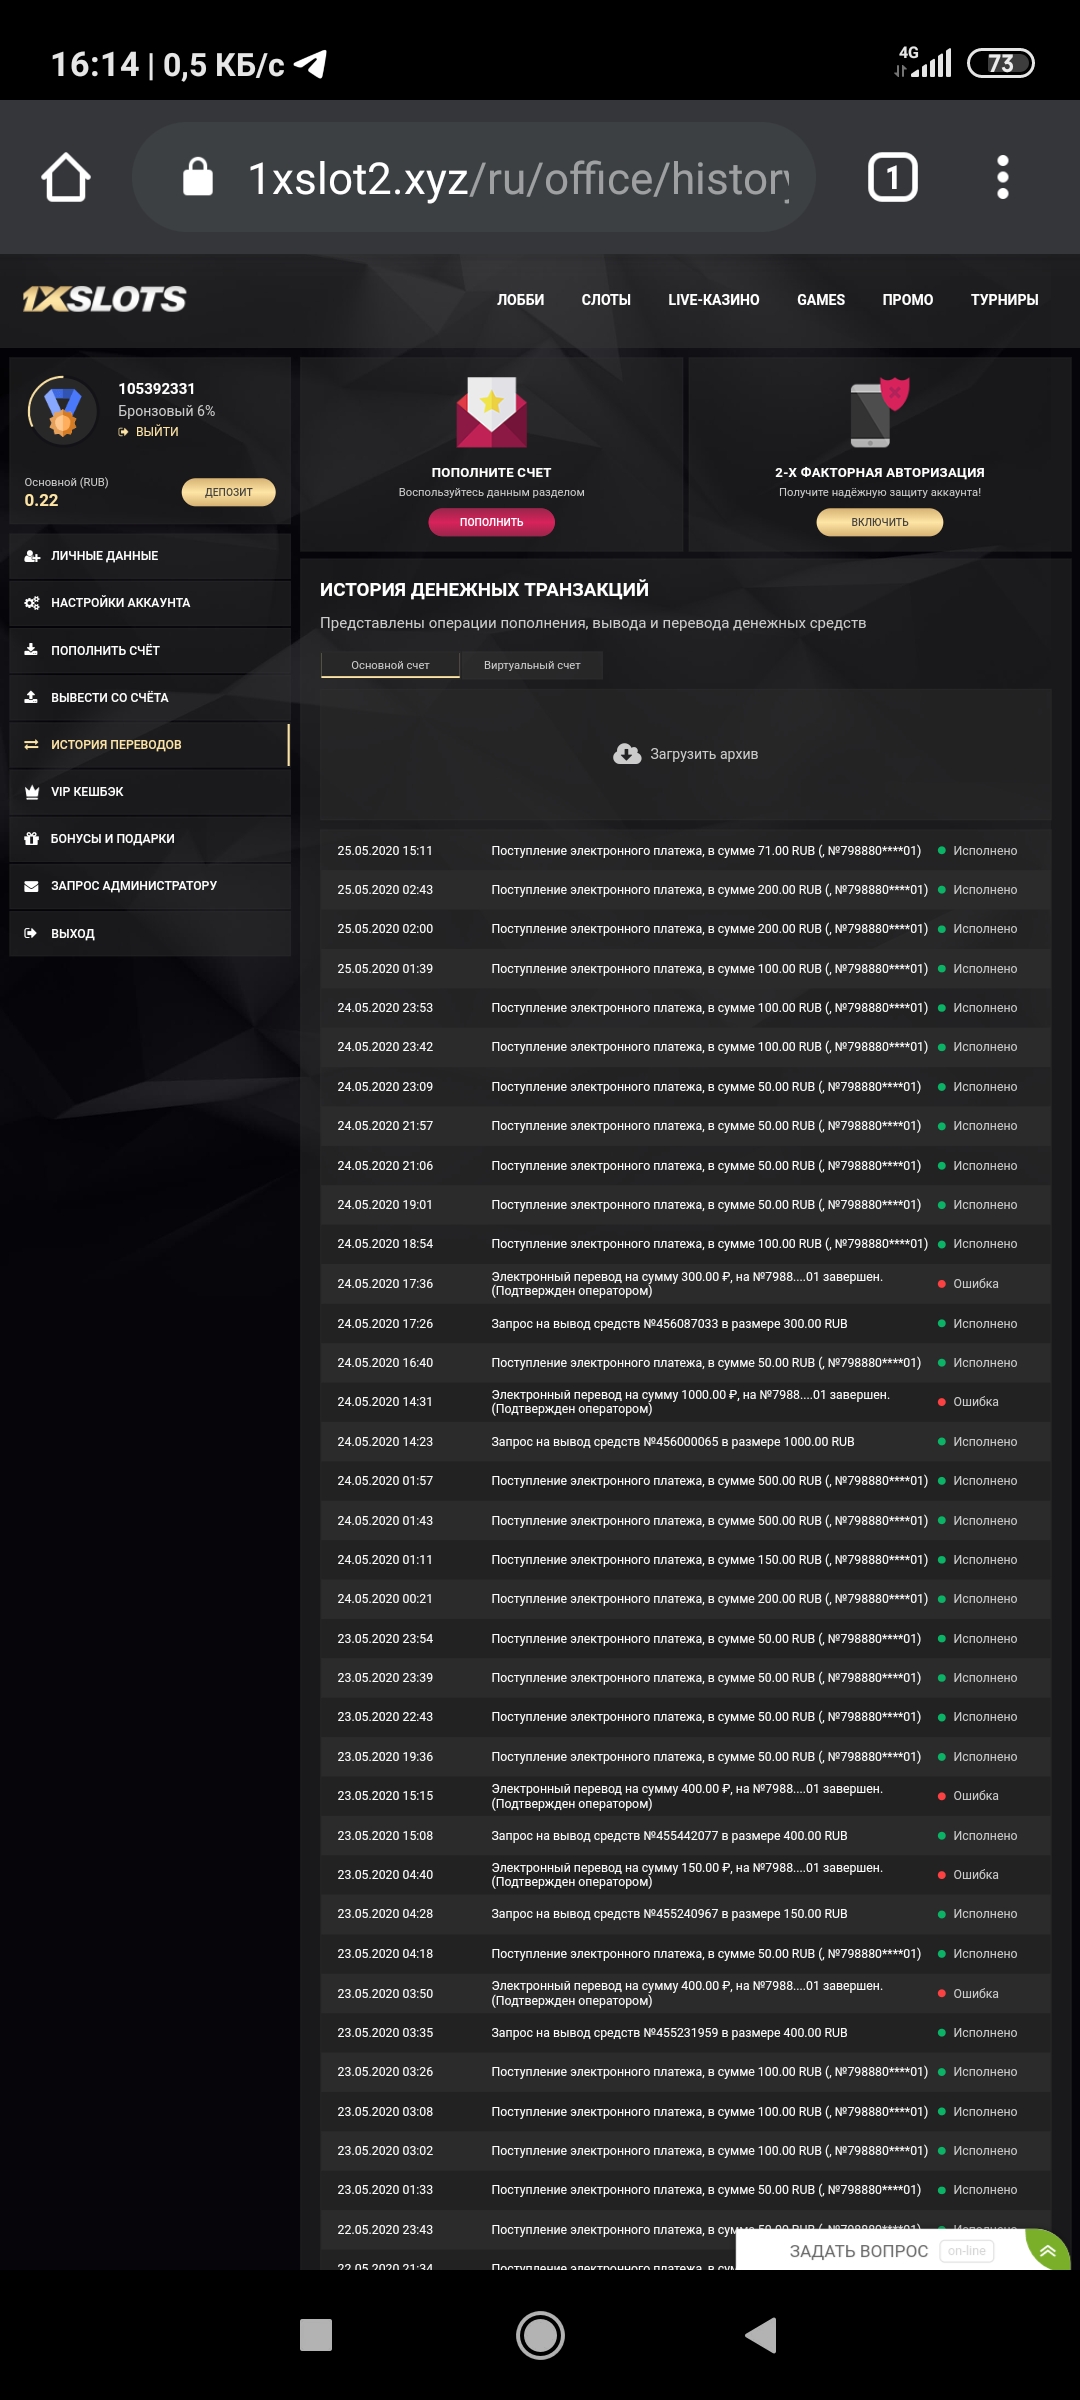This screenshot has width=1080, height=2400.
Task: Click the bronze medal profile avatar
Action: 62,410
